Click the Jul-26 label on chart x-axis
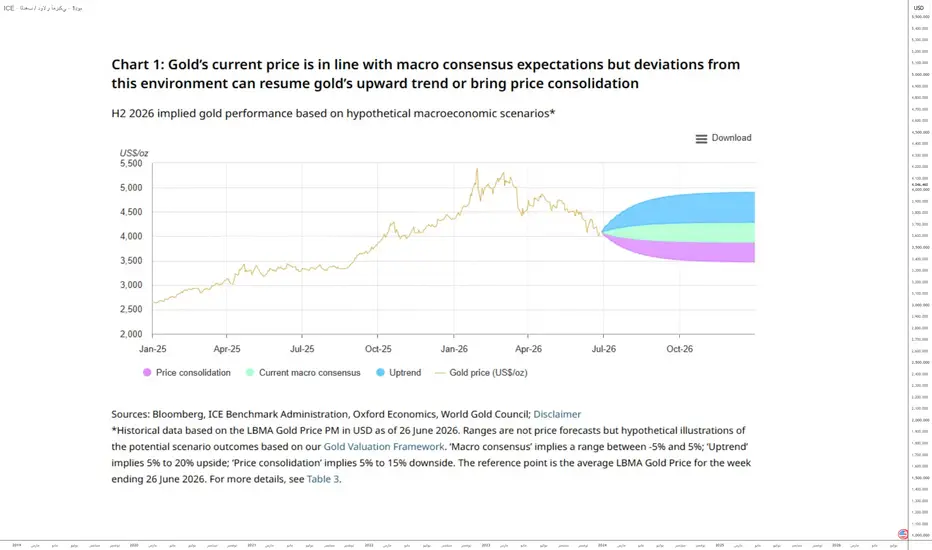Viewport: 932px width, 550px height. tap(603, 349)
